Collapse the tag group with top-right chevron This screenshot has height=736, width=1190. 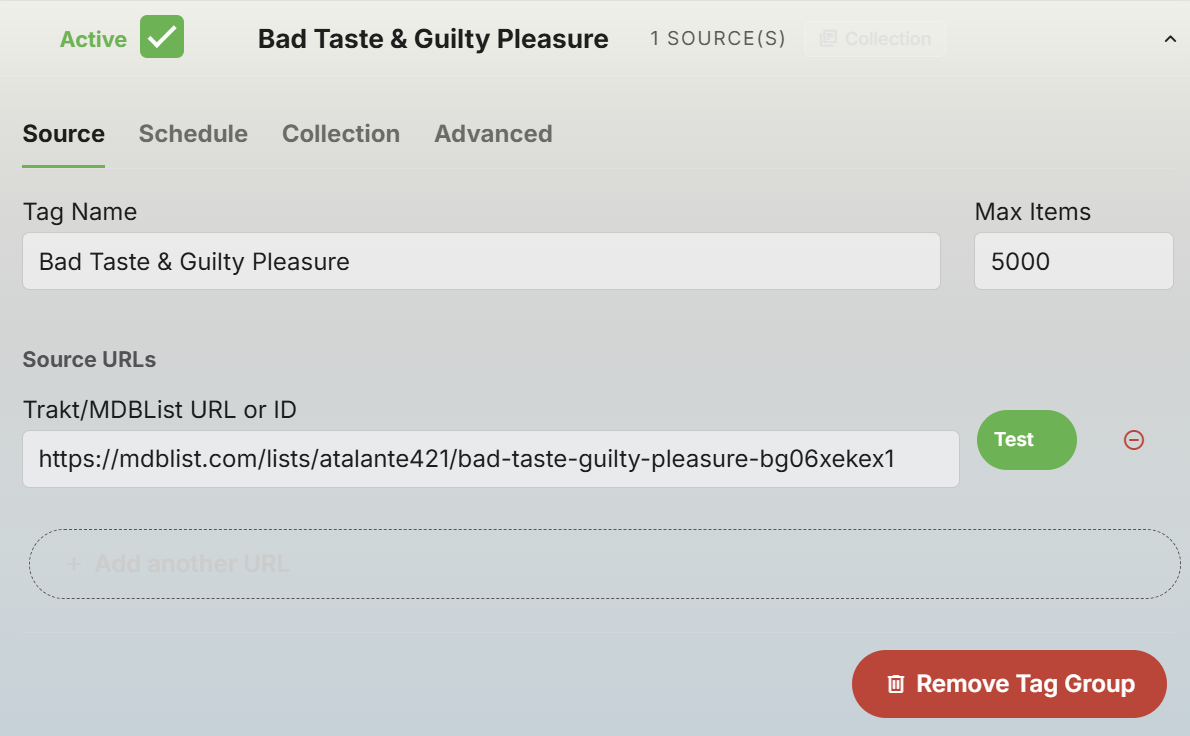(x=1170, y=39)
